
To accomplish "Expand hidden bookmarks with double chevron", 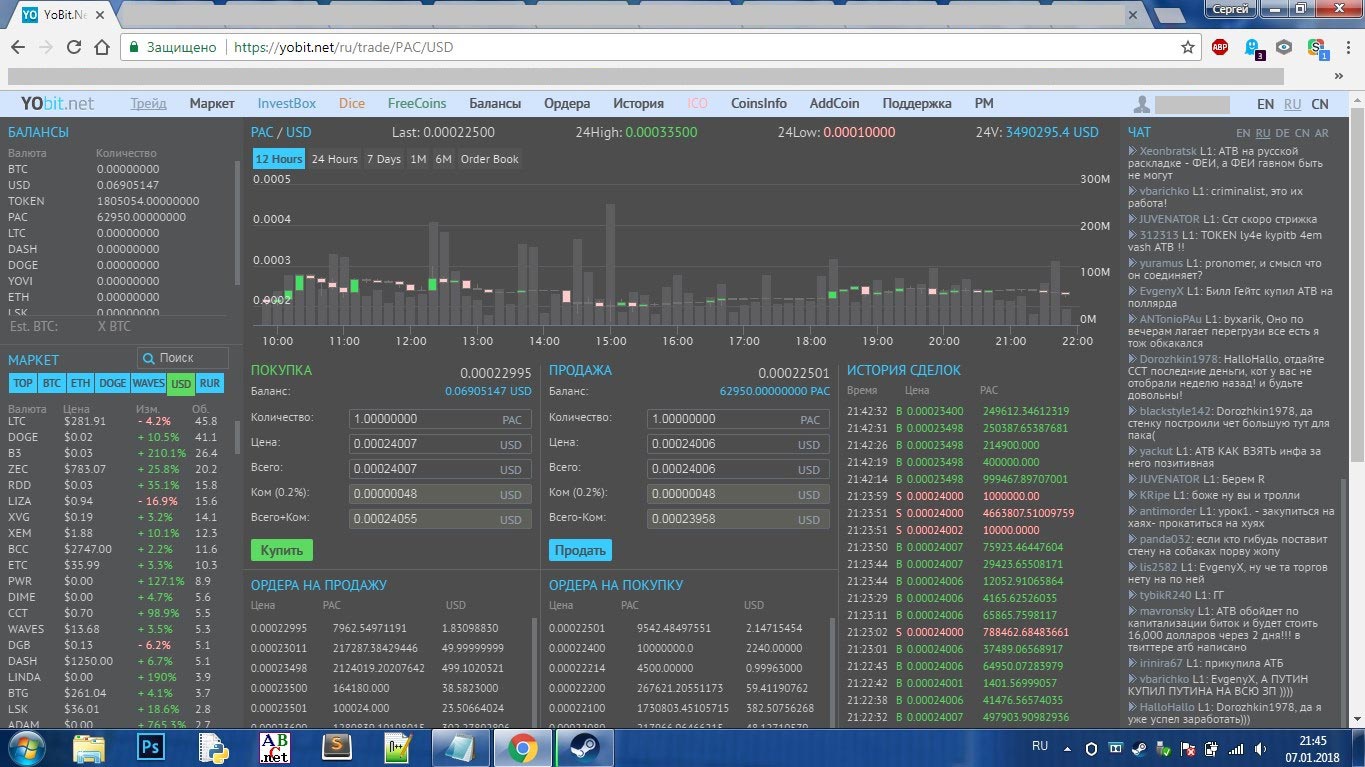I will [x=1338, y=76].
